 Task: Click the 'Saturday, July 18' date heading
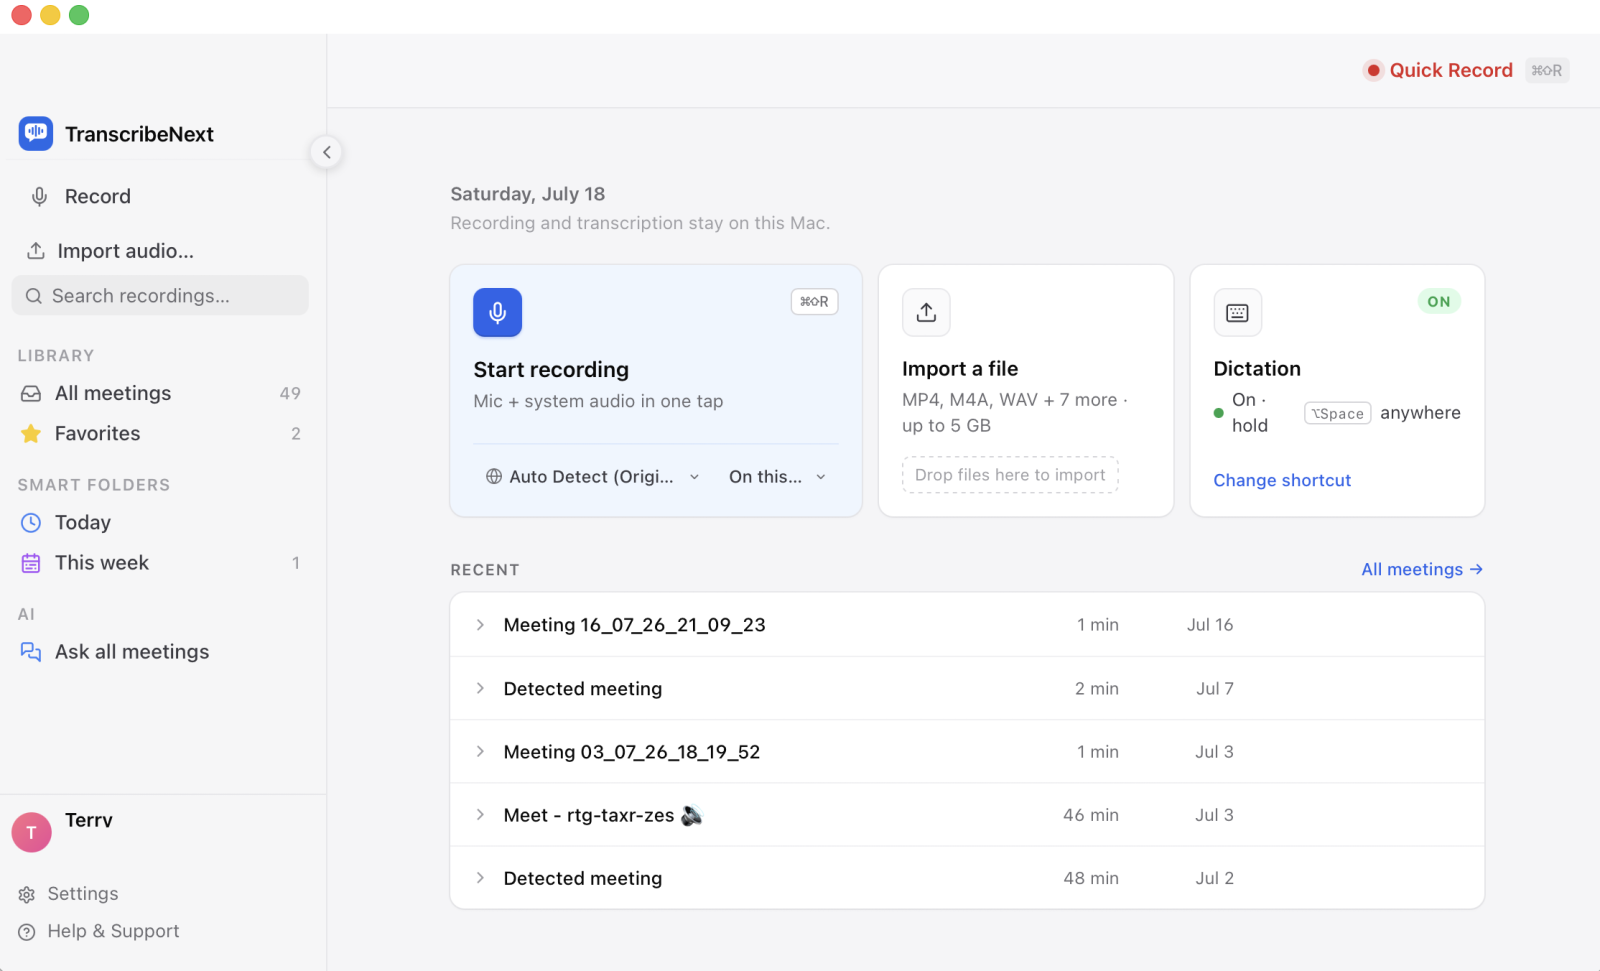click(x=528, y=194)
